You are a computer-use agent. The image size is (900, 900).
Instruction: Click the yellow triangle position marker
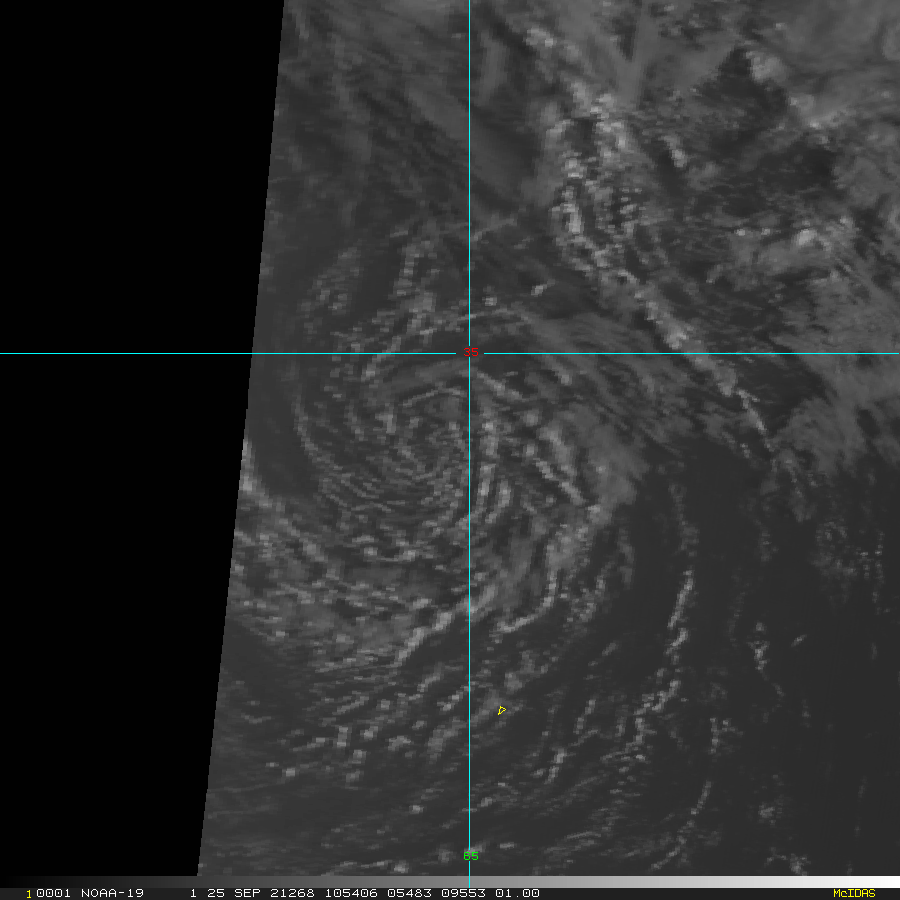pyautogui.click(x=502, y=711)
